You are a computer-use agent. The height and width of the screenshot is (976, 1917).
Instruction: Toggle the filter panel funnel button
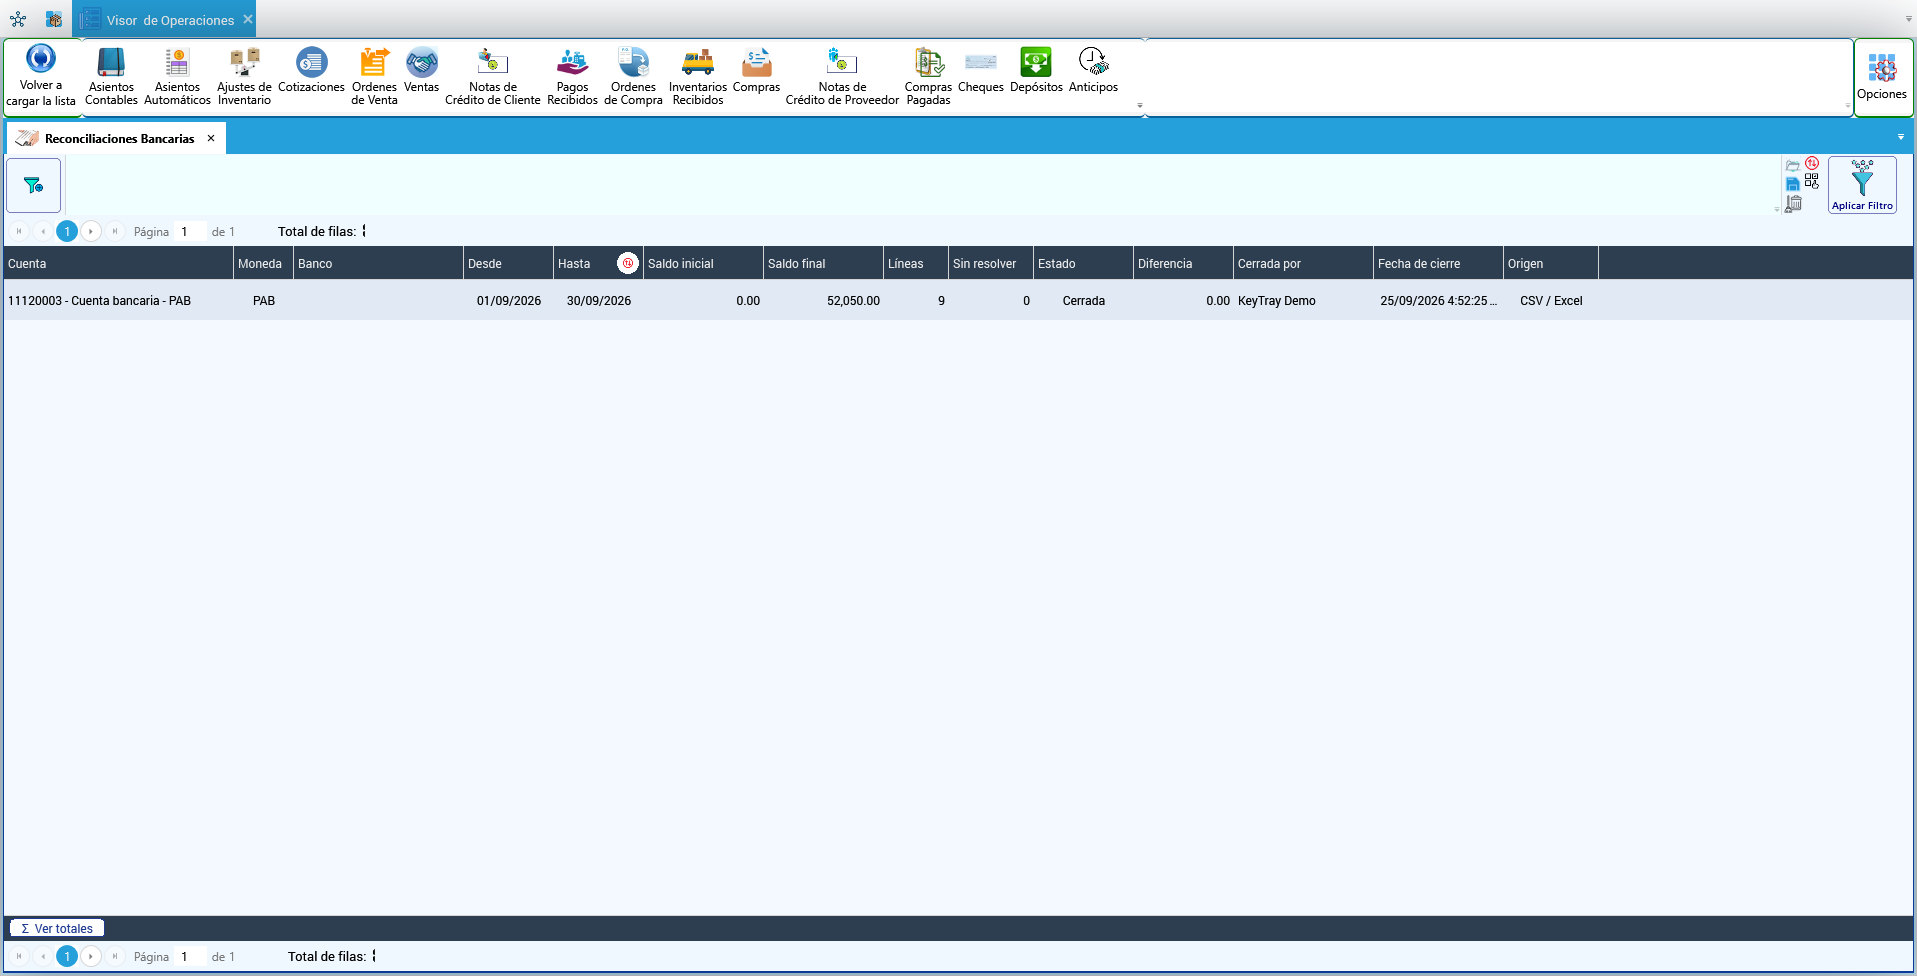(34, 185)
